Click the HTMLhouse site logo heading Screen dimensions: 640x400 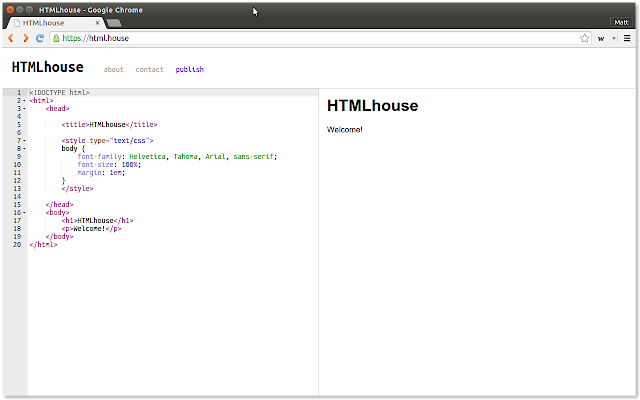pyautogui.click(x=47, y=67)
